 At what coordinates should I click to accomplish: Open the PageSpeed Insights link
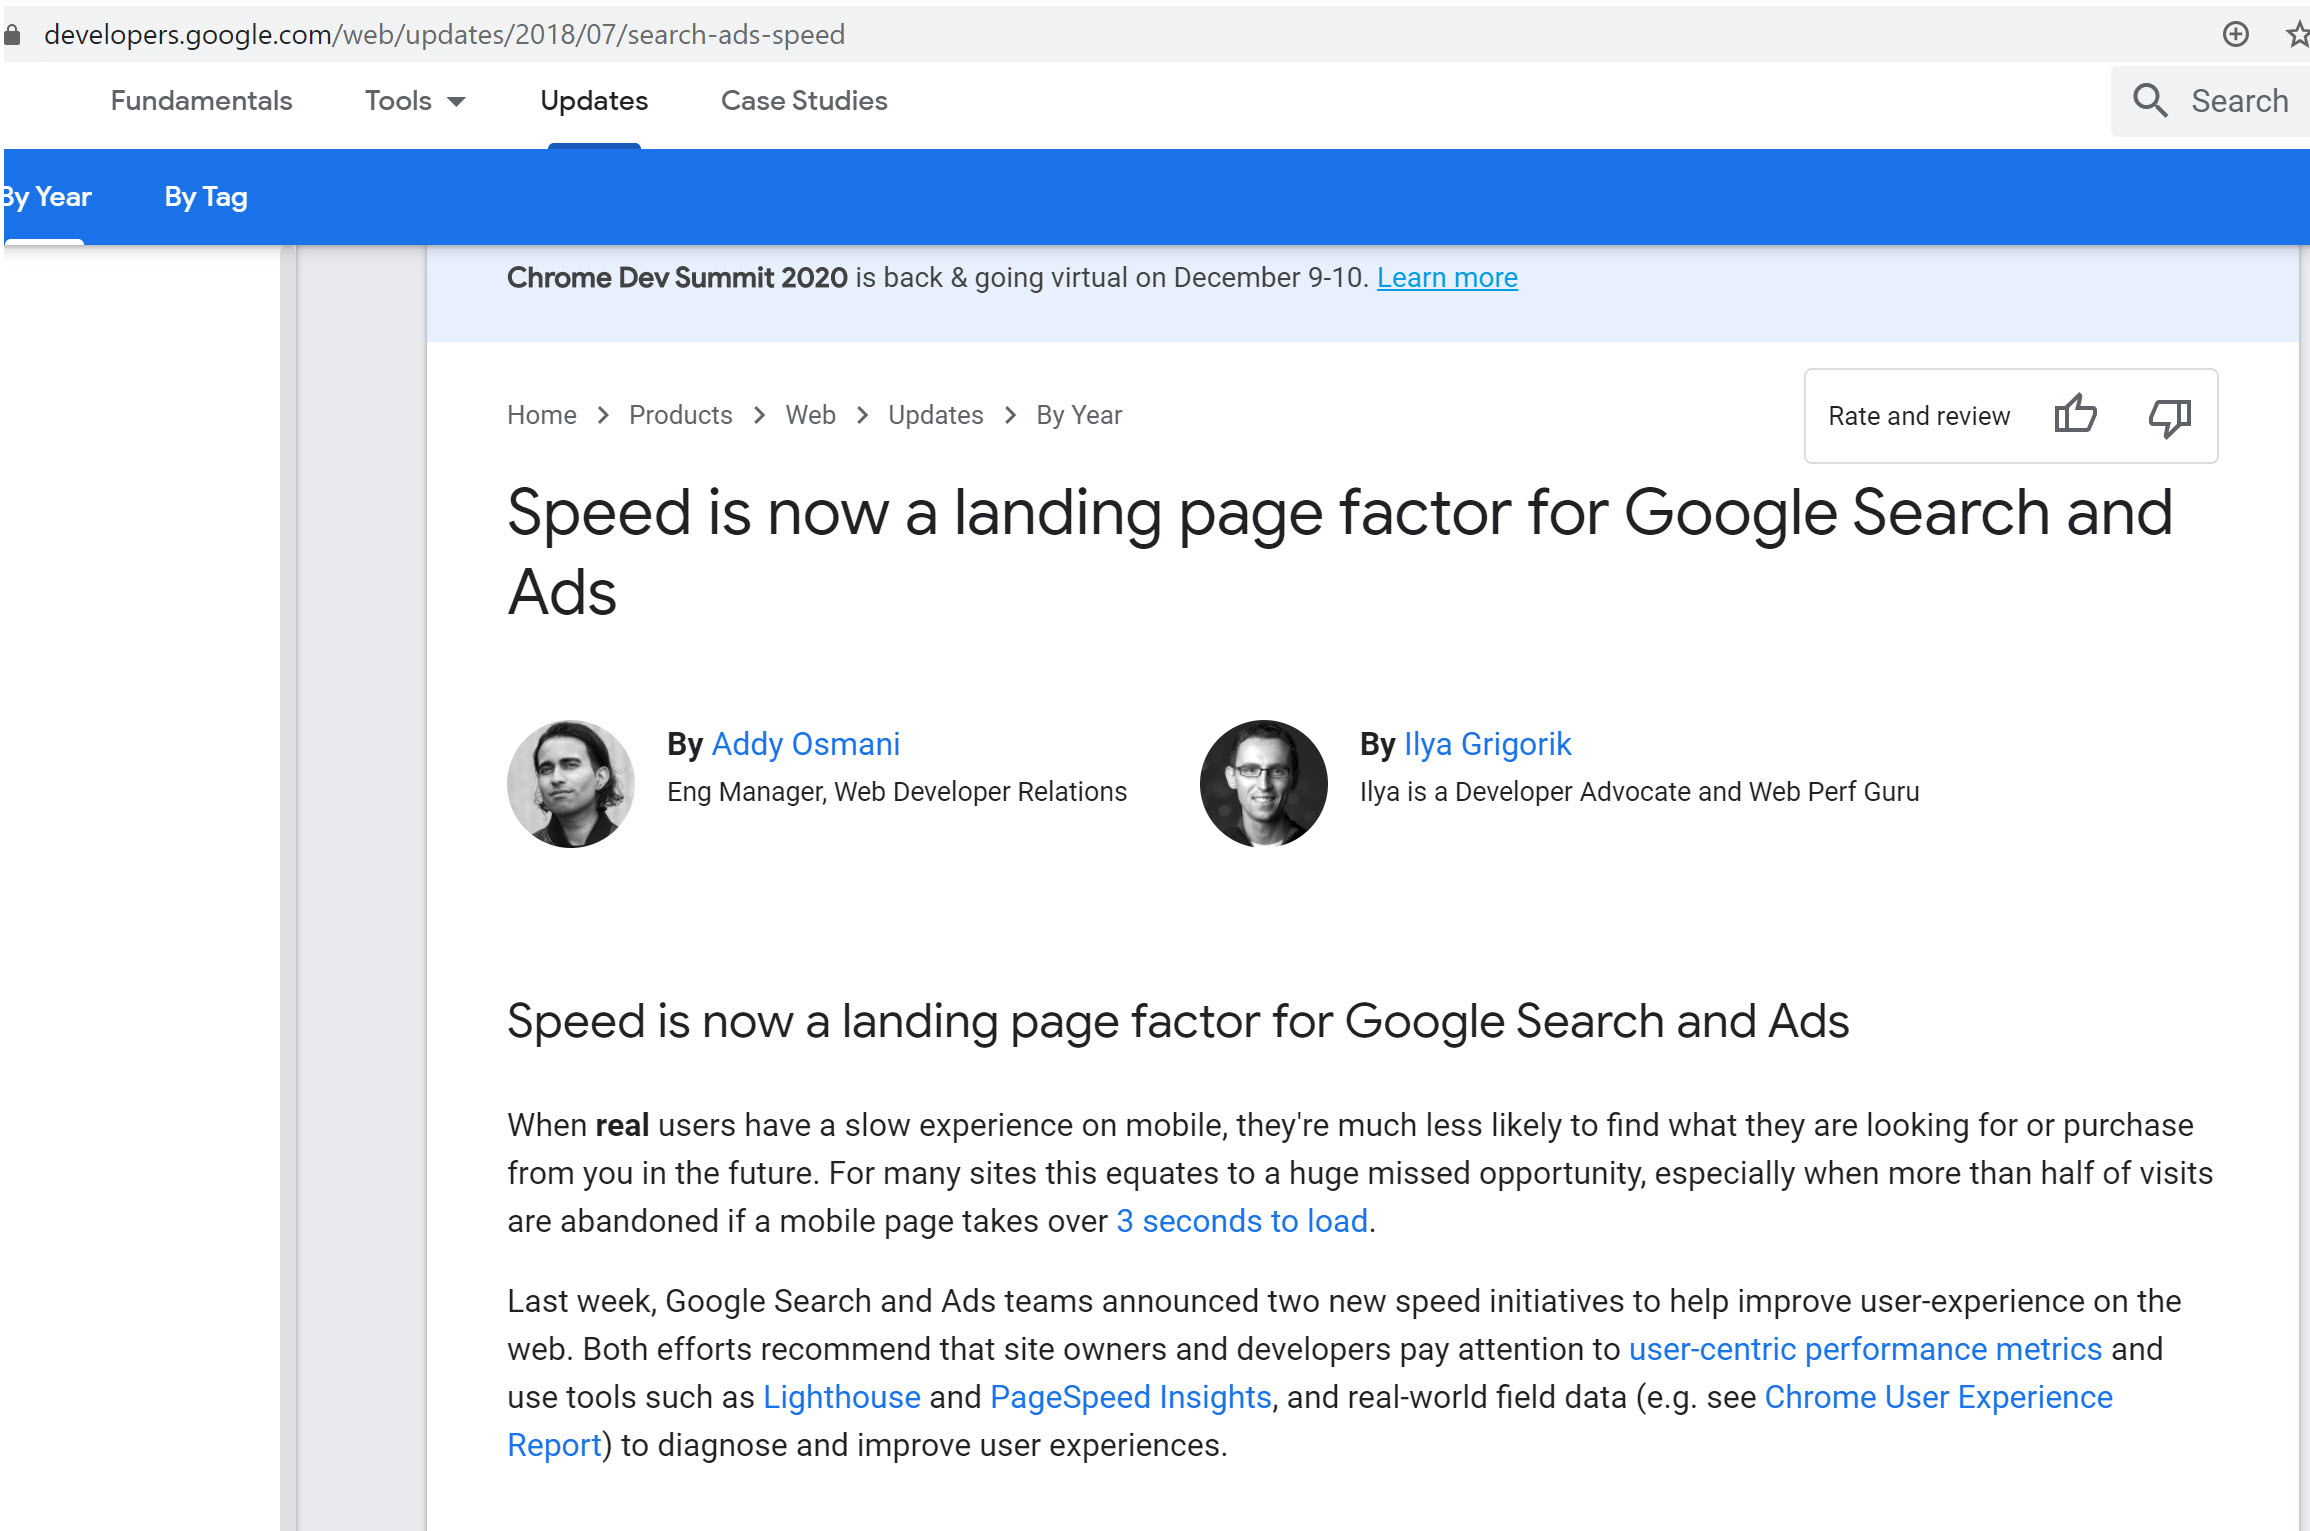tap(1131, 1397)
